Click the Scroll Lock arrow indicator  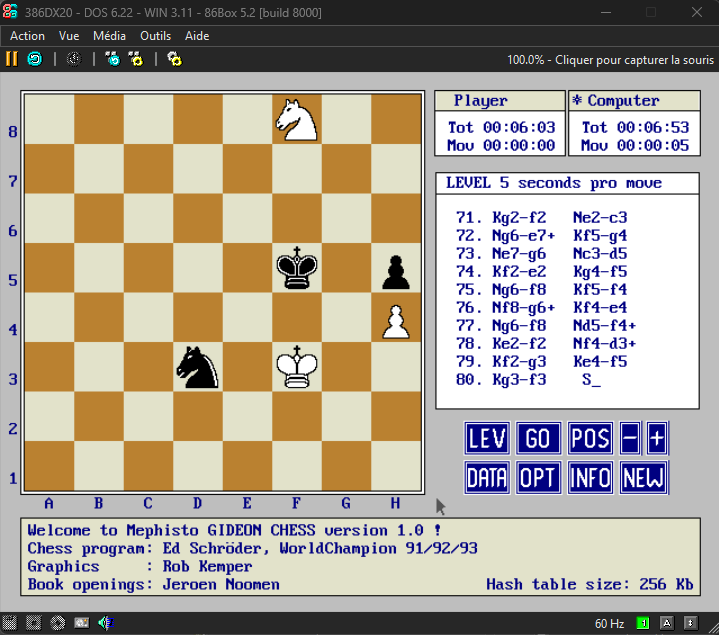click(x=691, y=623)
